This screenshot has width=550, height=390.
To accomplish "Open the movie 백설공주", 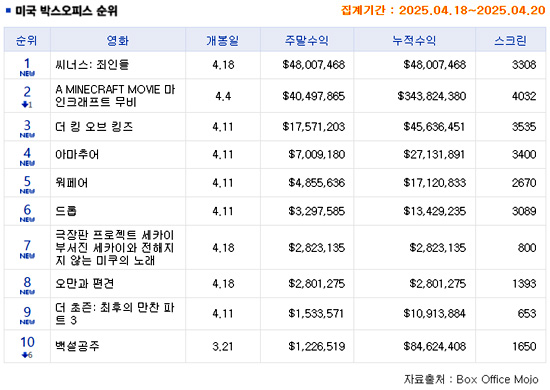I will [77, 346].
